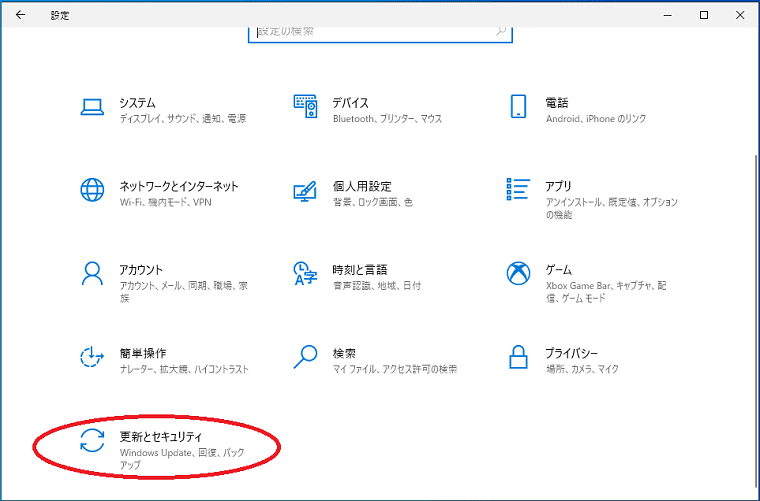Open ゲーム settings heading
The image size is (760, 501).
coord(558,270)
